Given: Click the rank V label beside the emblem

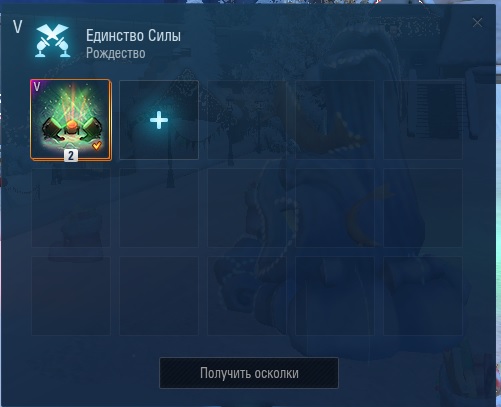Looking at the screenshot, I should point(18,26).
